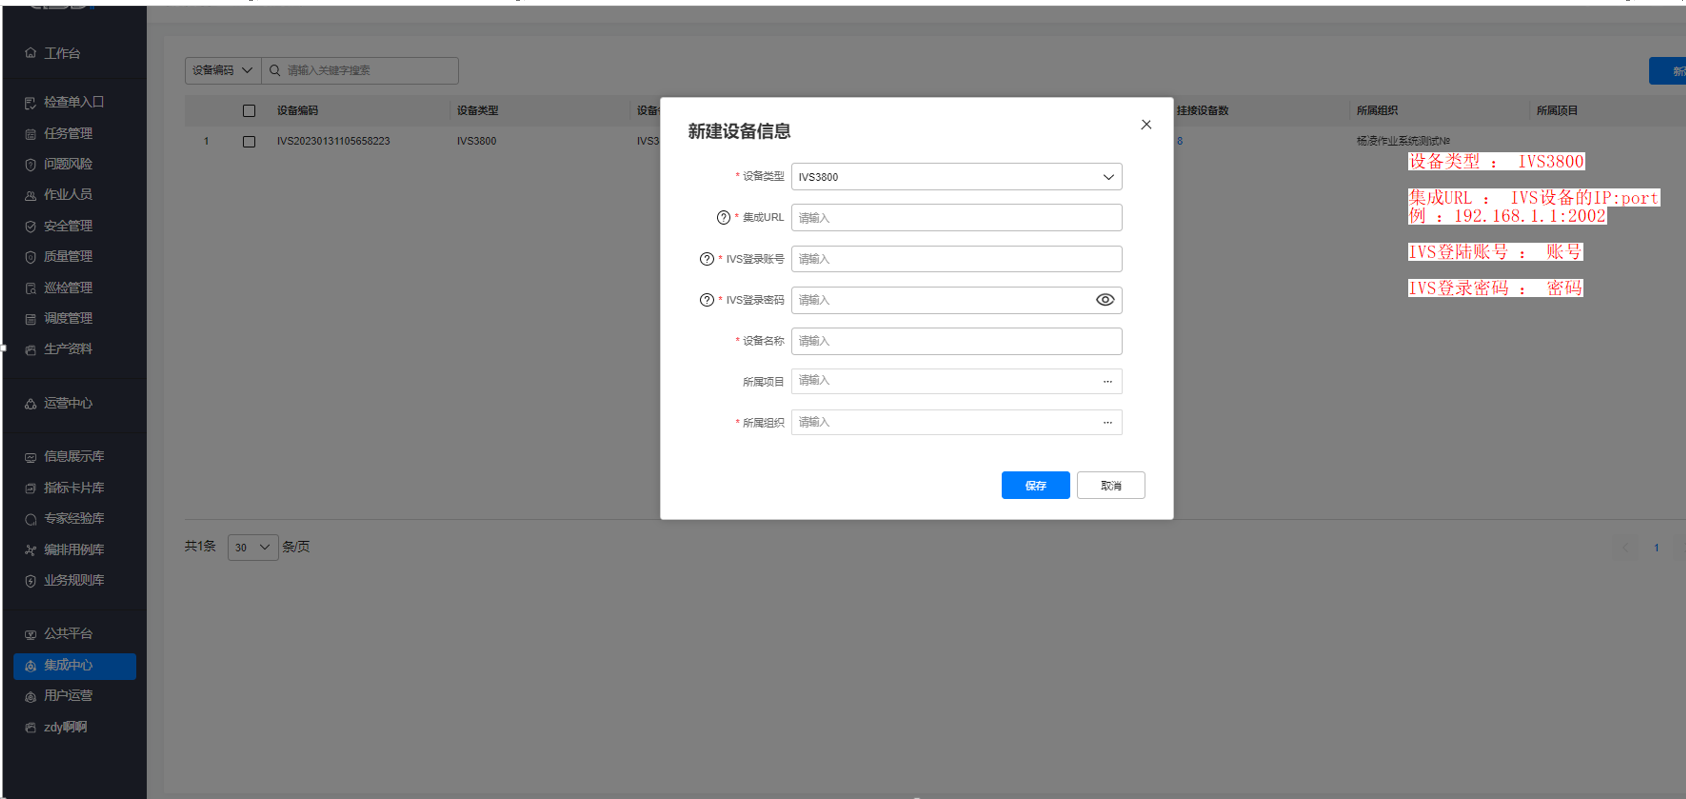Image resolution: width=1686 pixels, height=799 pixels.
Task: Toggle password visibility eye icon
Action: coord(1105,300)
